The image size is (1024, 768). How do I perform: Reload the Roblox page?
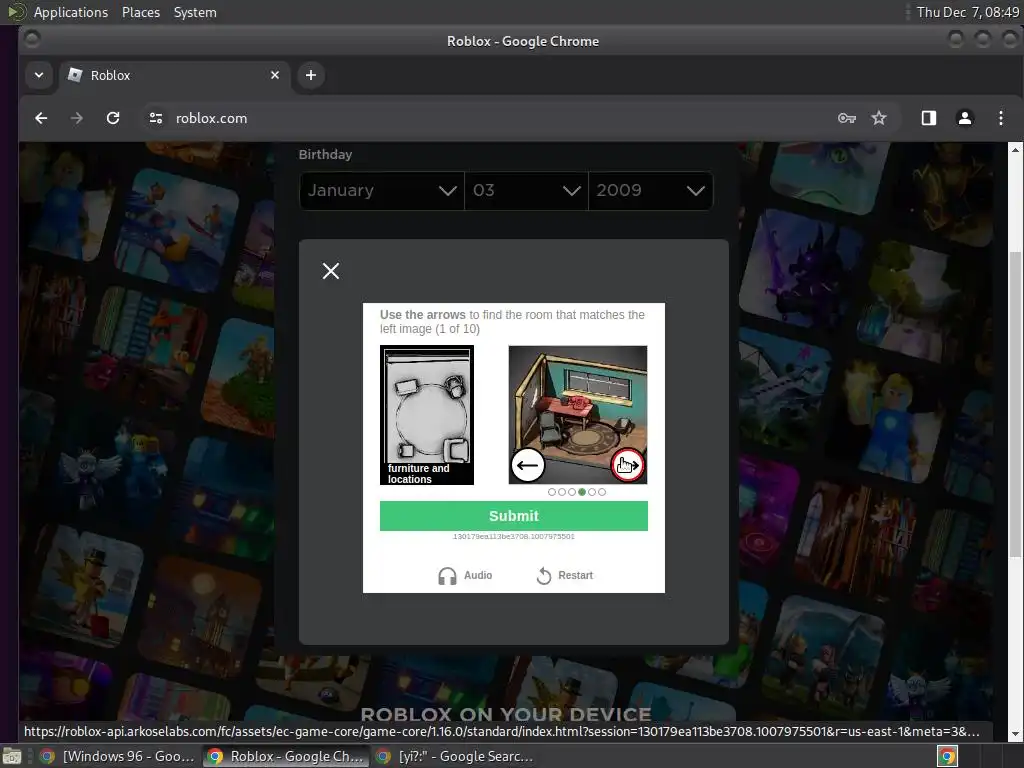(x=113, y=118)
